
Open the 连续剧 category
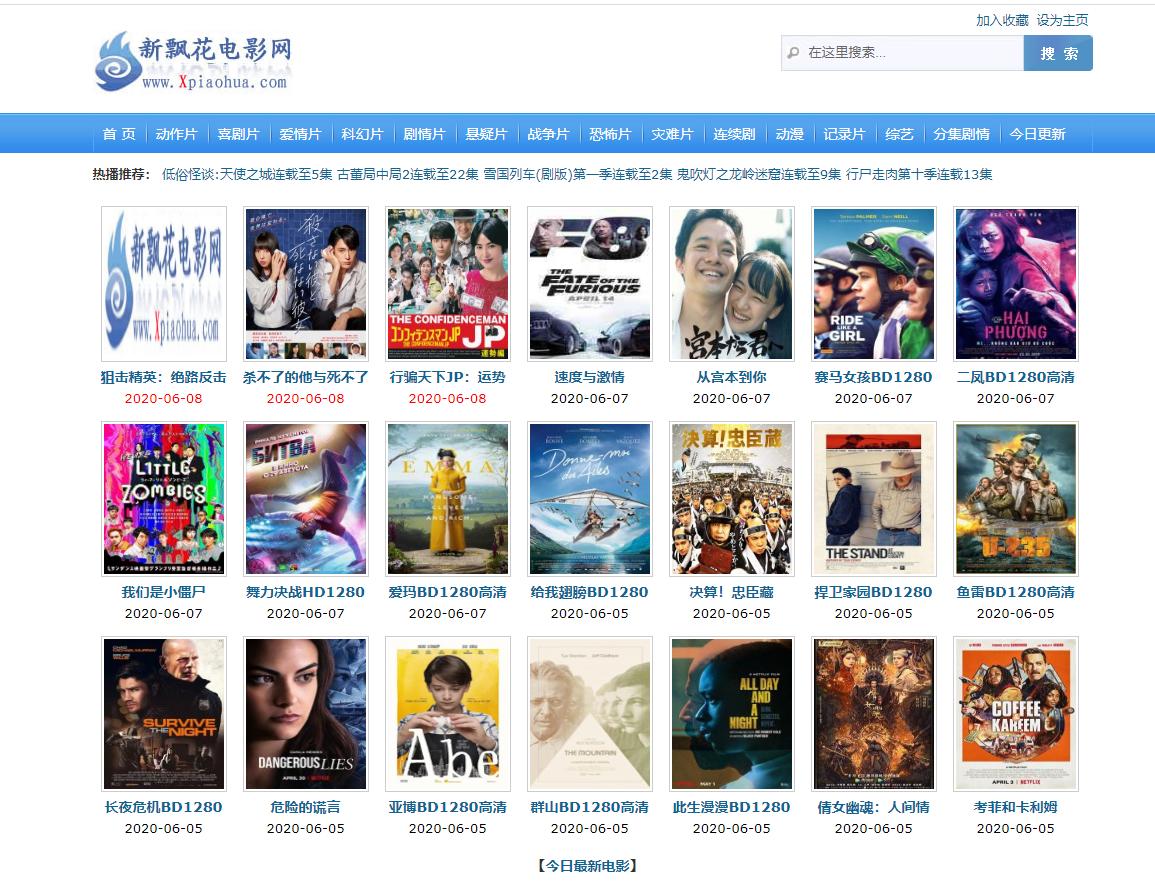pyautogui.click(x=734, y=134)
